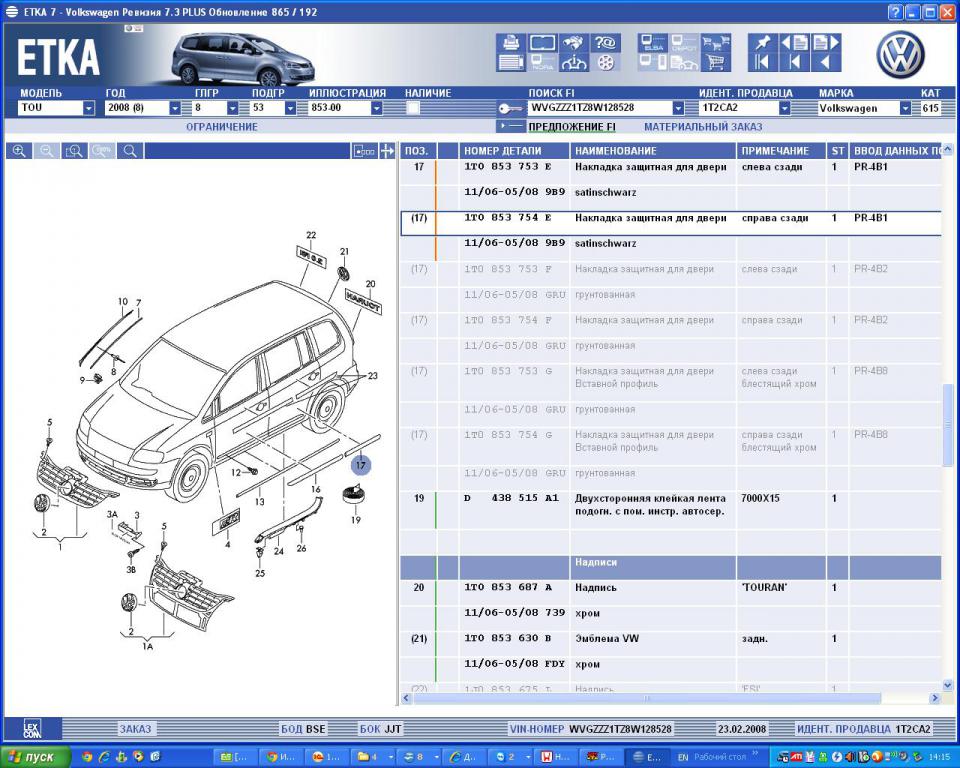Screen dimensions: 960x768
Task: Click the ETKA taskbar button 'E...'
Action: click(x=647, y=758)
